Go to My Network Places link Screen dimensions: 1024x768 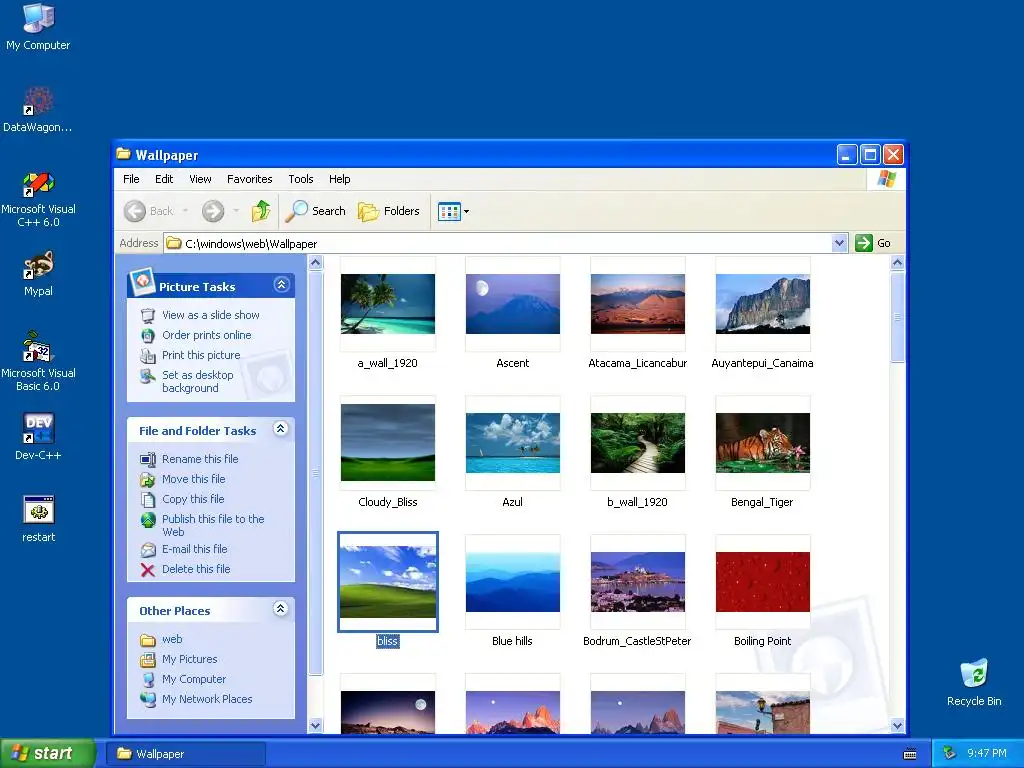click(x=207, y=699)
